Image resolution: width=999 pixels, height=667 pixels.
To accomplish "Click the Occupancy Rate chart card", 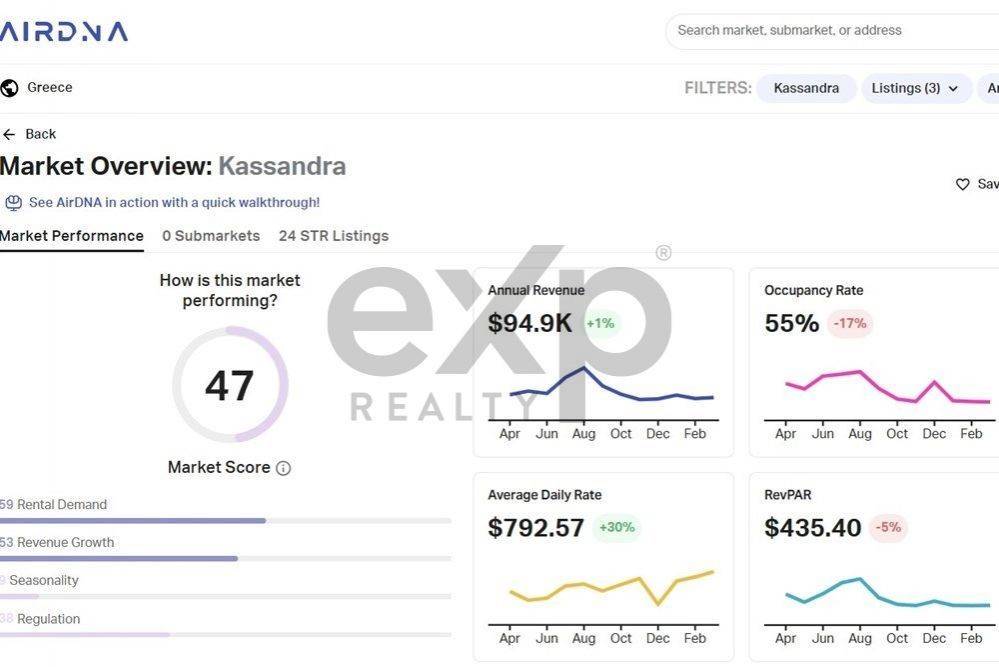I will pos(875,362).
